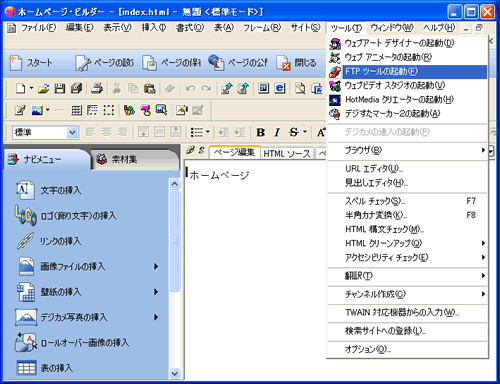This screenshot has width=500, height=384.
Task: Click the Italic I formatting icon
Action: [x=277, y=132]
